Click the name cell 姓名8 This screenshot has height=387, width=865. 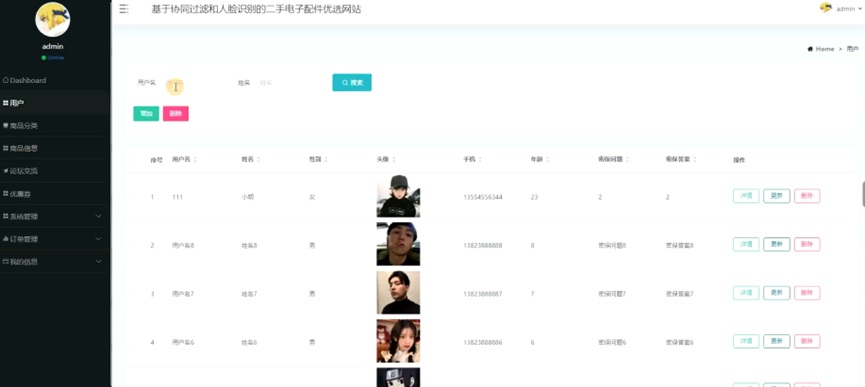coord(249,245)
